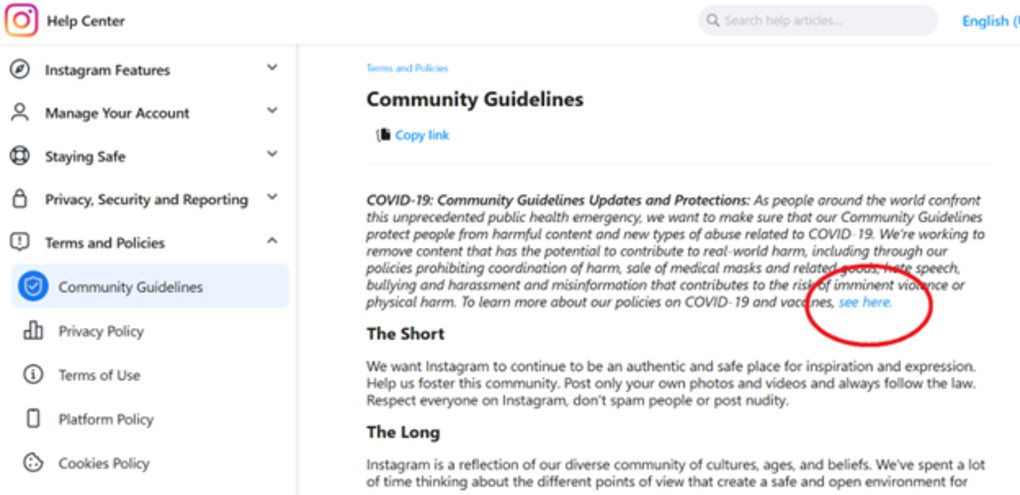Viewport: 1020px width, 495px height.
Task: Open the Cookies Policy page
Action: click(x=104, y=463)
